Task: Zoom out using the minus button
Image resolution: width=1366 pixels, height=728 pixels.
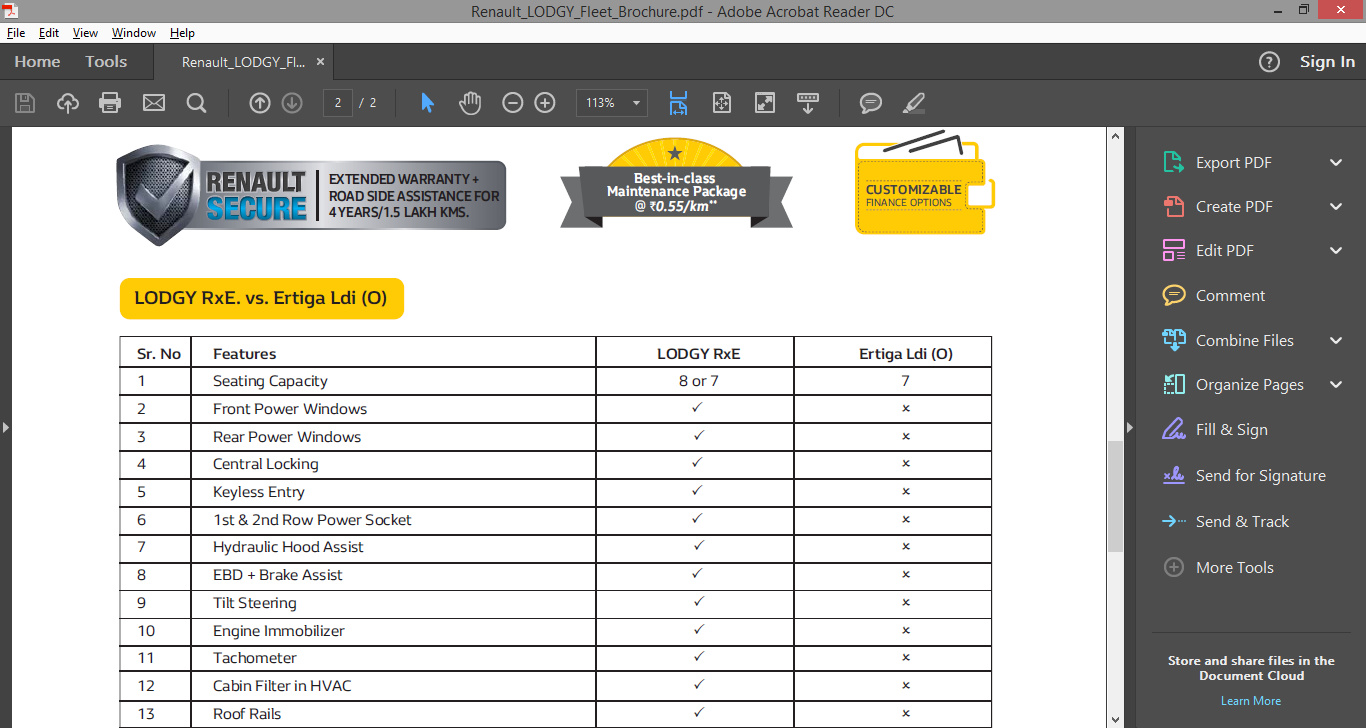Action: coord(513,103)
